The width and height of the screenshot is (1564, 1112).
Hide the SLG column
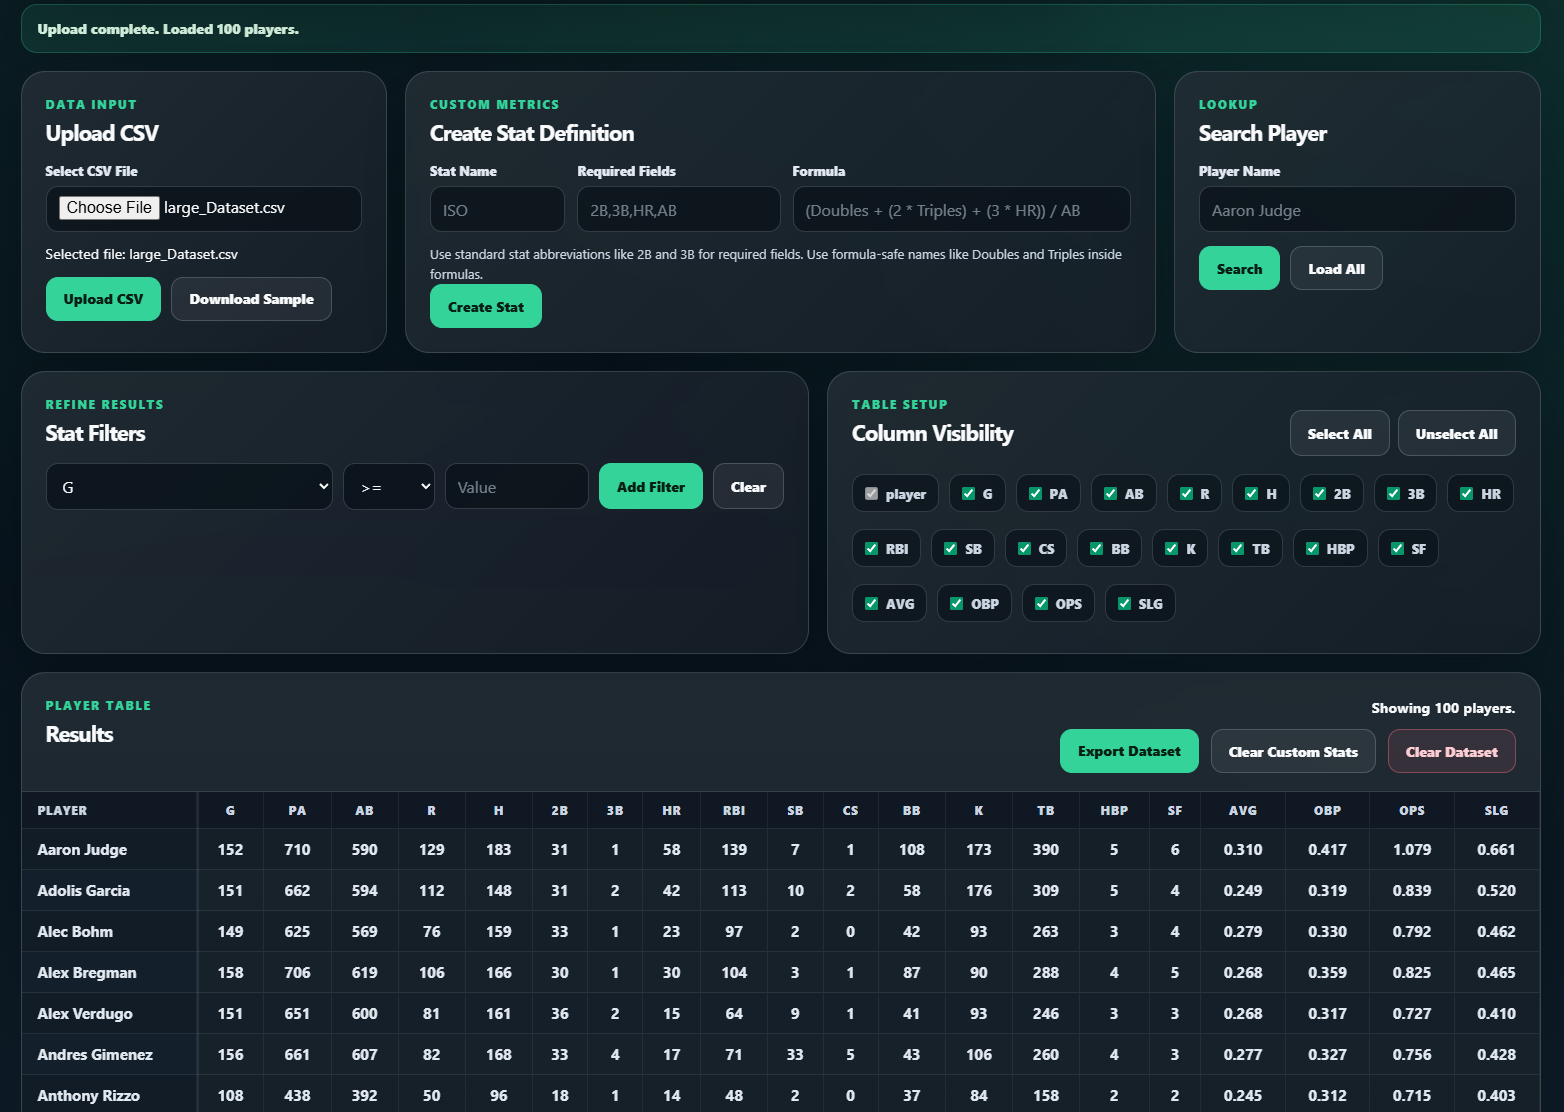1124,603
